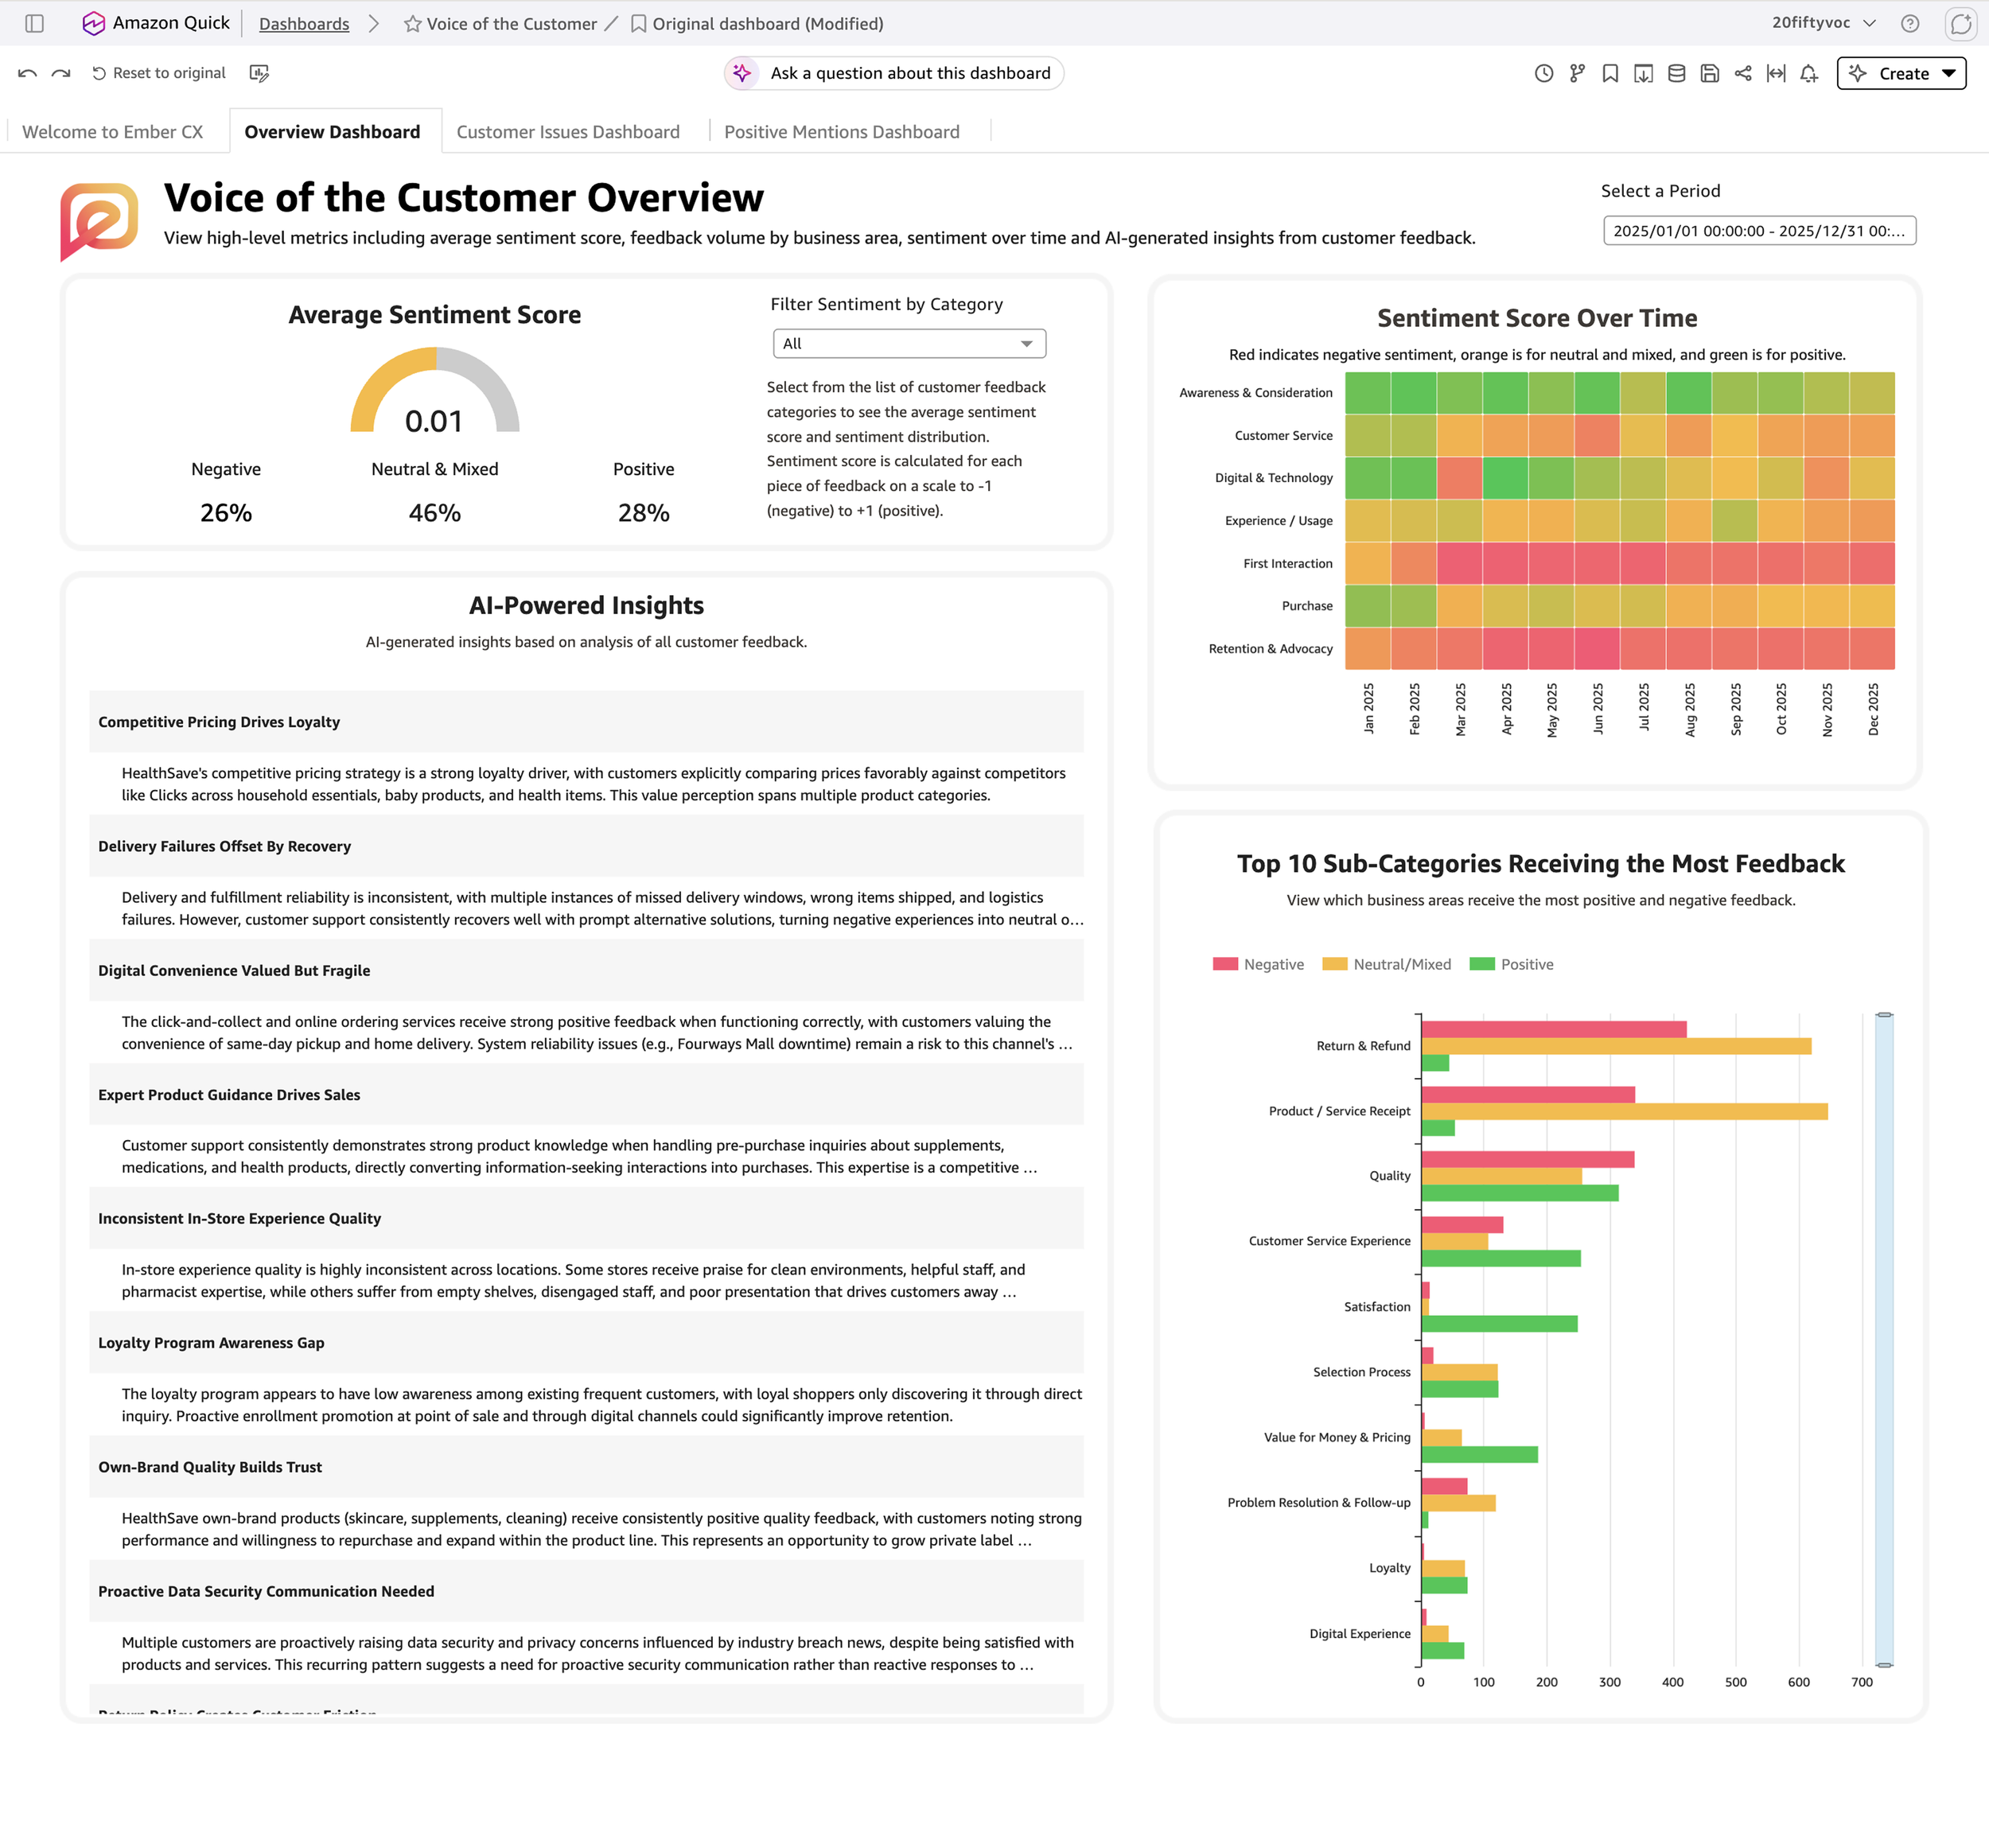
Task: Open the Customer Issues Dashboard tab
Action: click(x=568, y=132)
